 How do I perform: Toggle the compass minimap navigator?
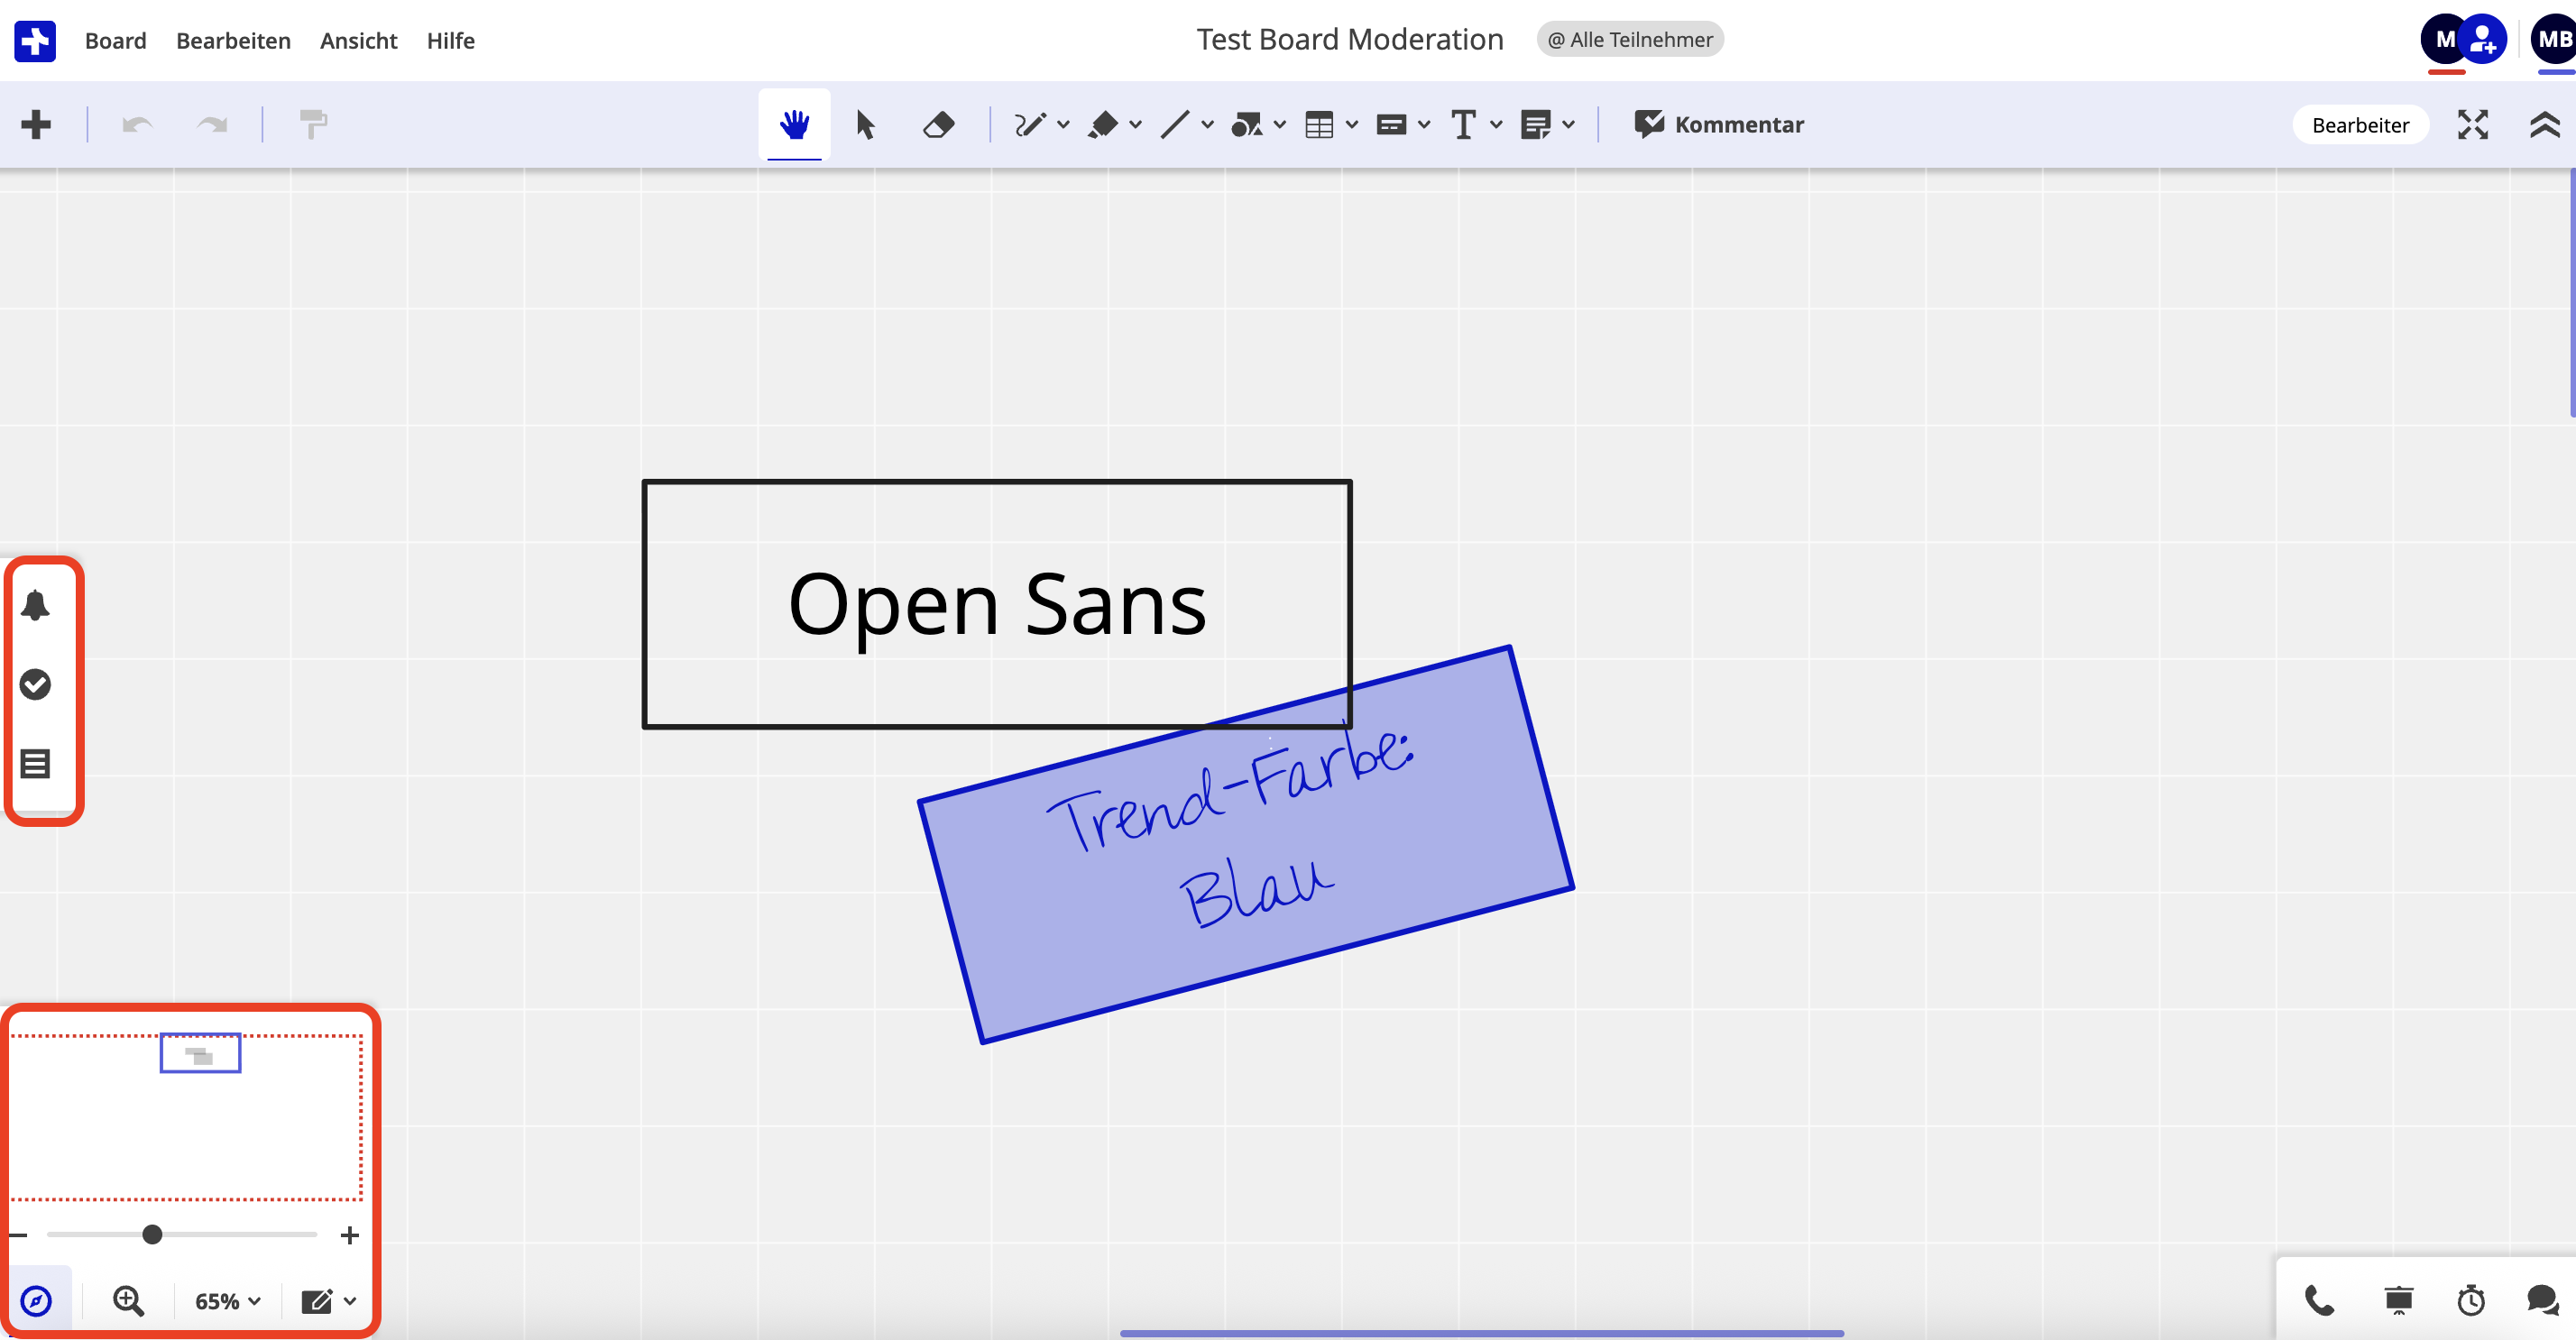pyautogui.click(x=36, y=1300)
